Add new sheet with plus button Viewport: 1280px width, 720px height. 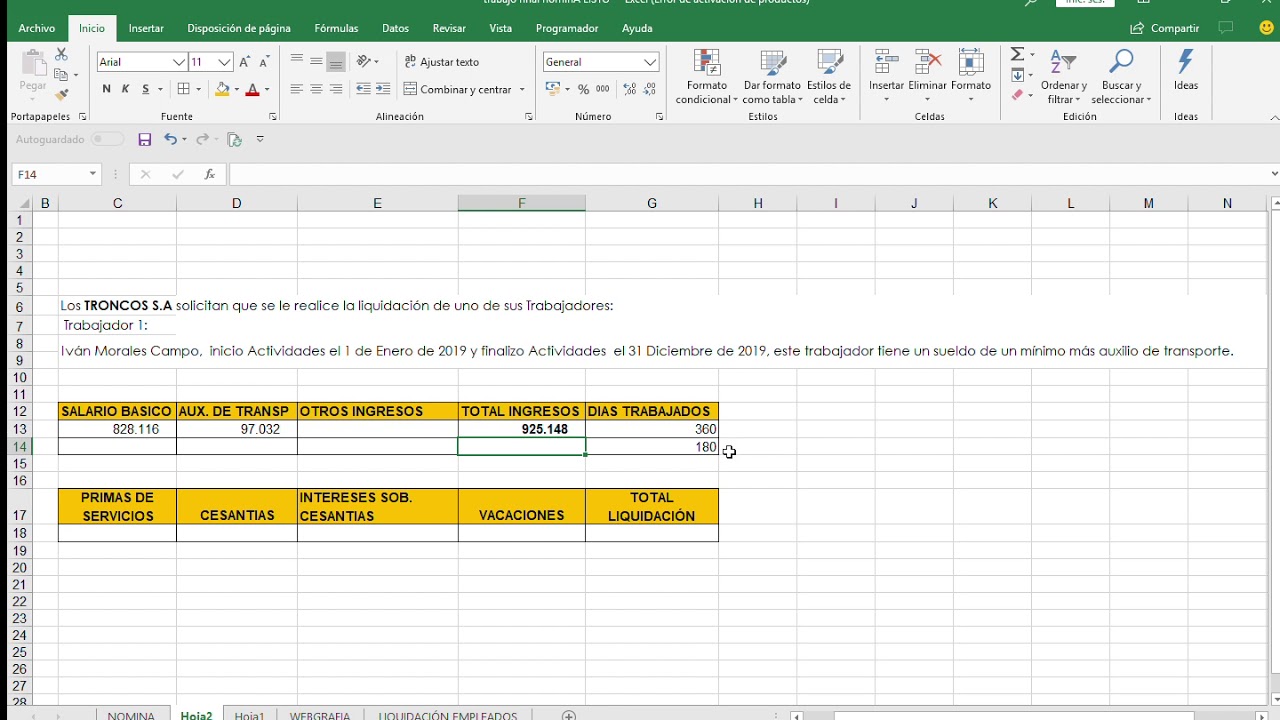pyautogui.click(x=569, y=714)
